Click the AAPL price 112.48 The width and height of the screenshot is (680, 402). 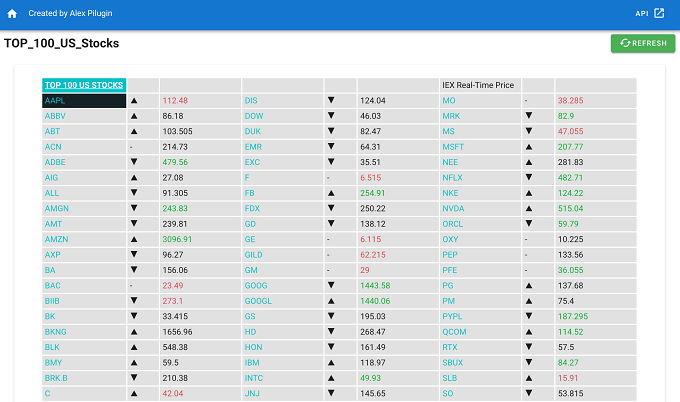[175, 101]
